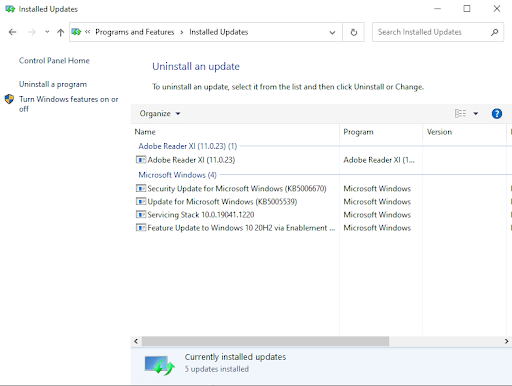Click the horizontal scrollbar thumb

[x=265, y=341]
